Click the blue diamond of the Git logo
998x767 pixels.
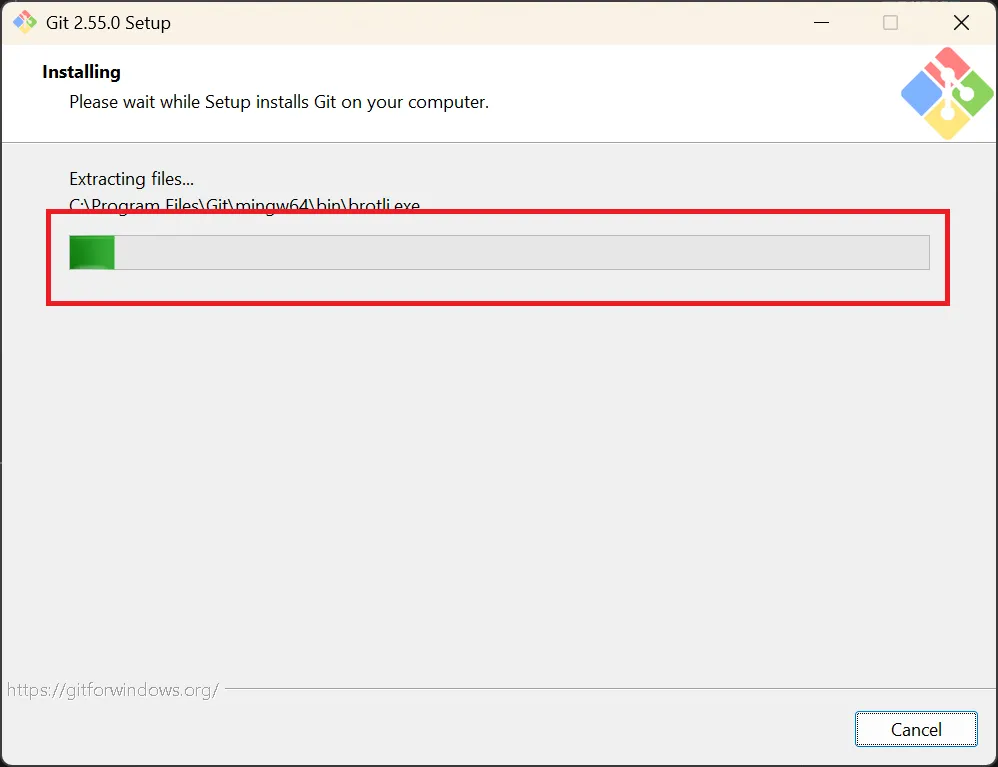click(x=922, y=94)
